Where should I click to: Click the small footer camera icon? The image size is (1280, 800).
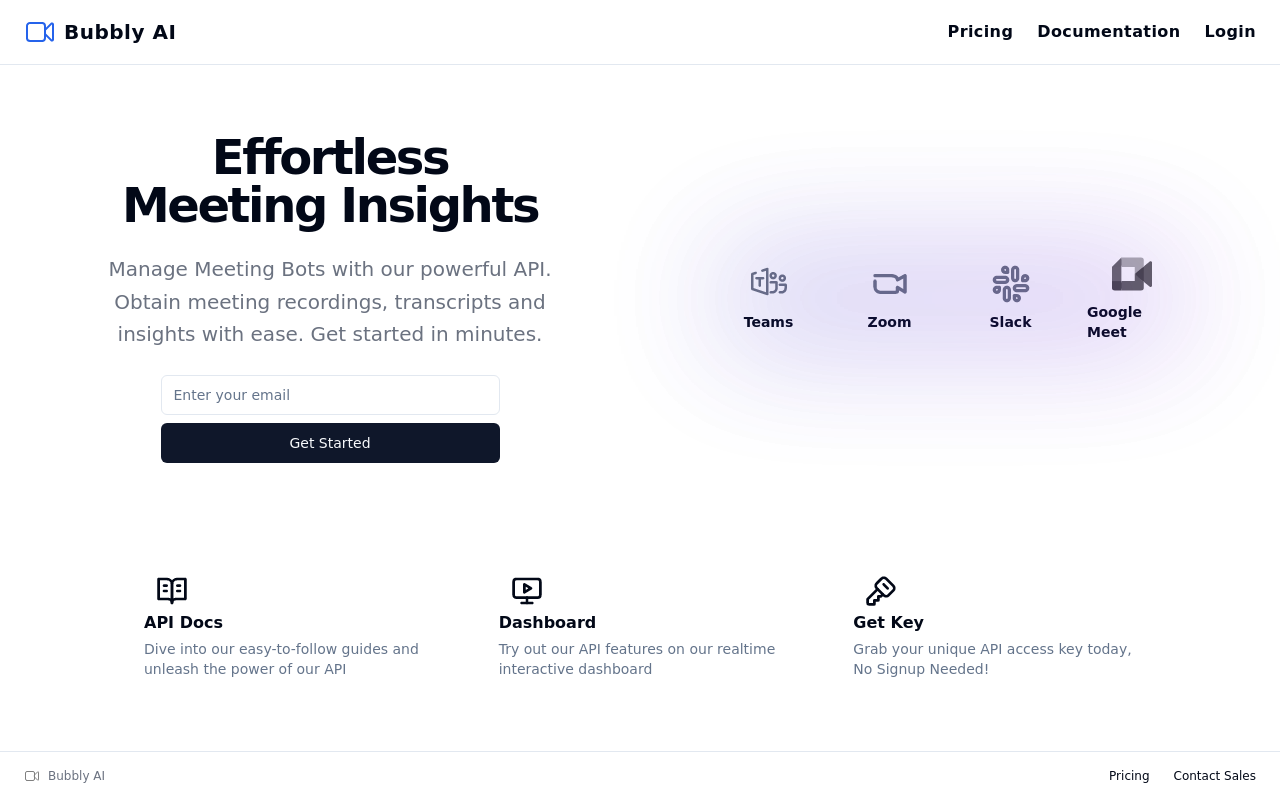coord(32,776)
